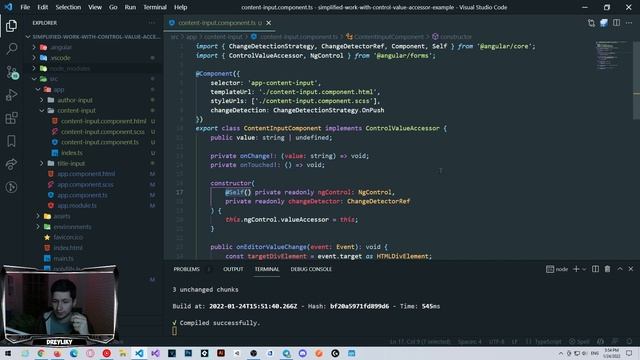Open Microsoft Edge from the taskbar

coord(74,353)
